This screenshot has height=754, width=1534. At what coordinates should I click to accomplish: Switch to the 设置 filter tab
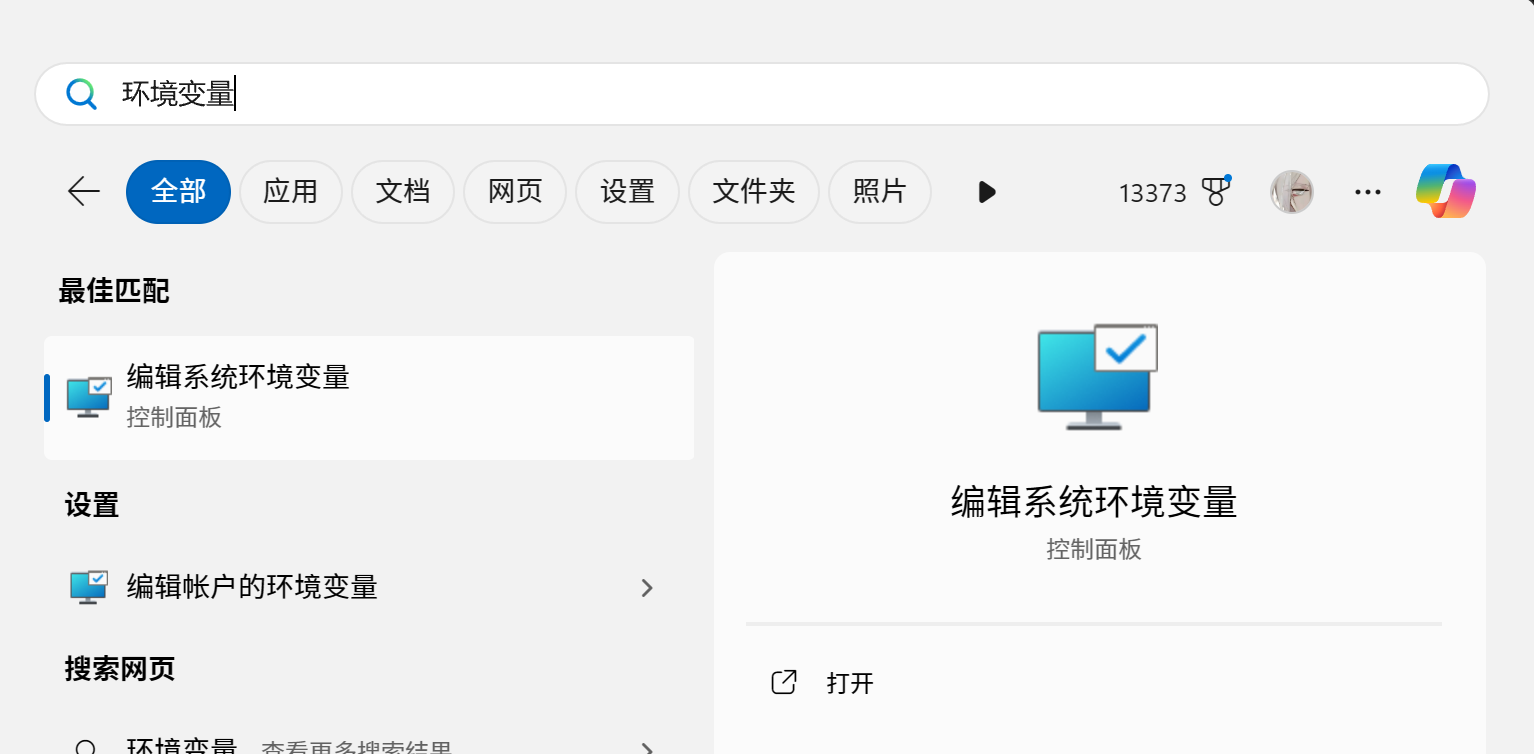pyautogui.click(x=627, y=192)
